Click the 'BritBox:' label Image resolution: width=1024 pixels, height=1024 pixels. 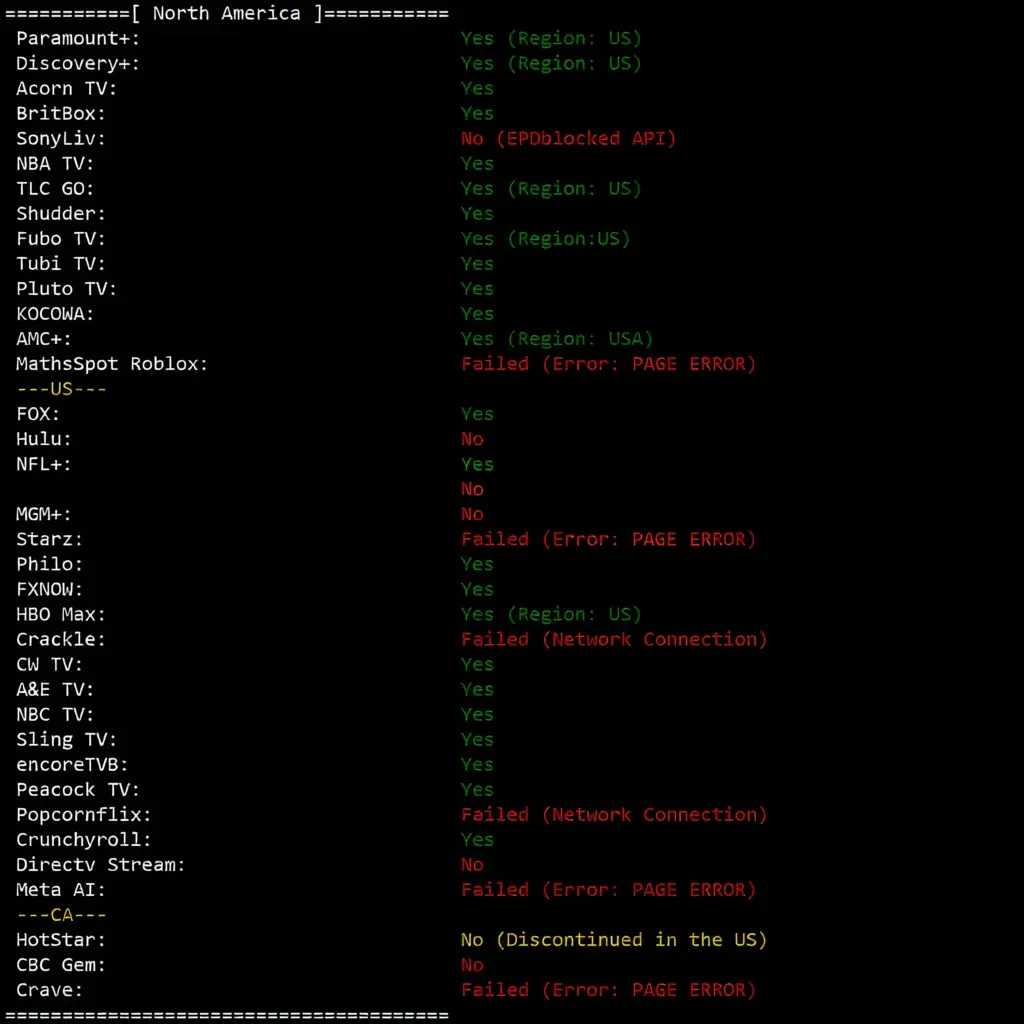pyautogui.click(x=61, y=114)
